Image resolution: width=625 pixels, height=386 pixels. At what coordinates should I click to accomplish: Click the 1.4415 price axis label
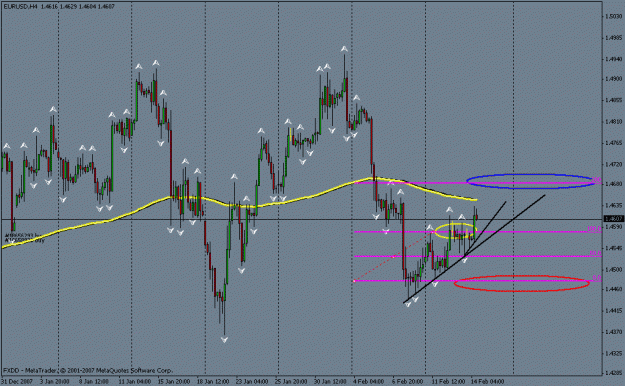pyautogui.click(x=614, y=310)
